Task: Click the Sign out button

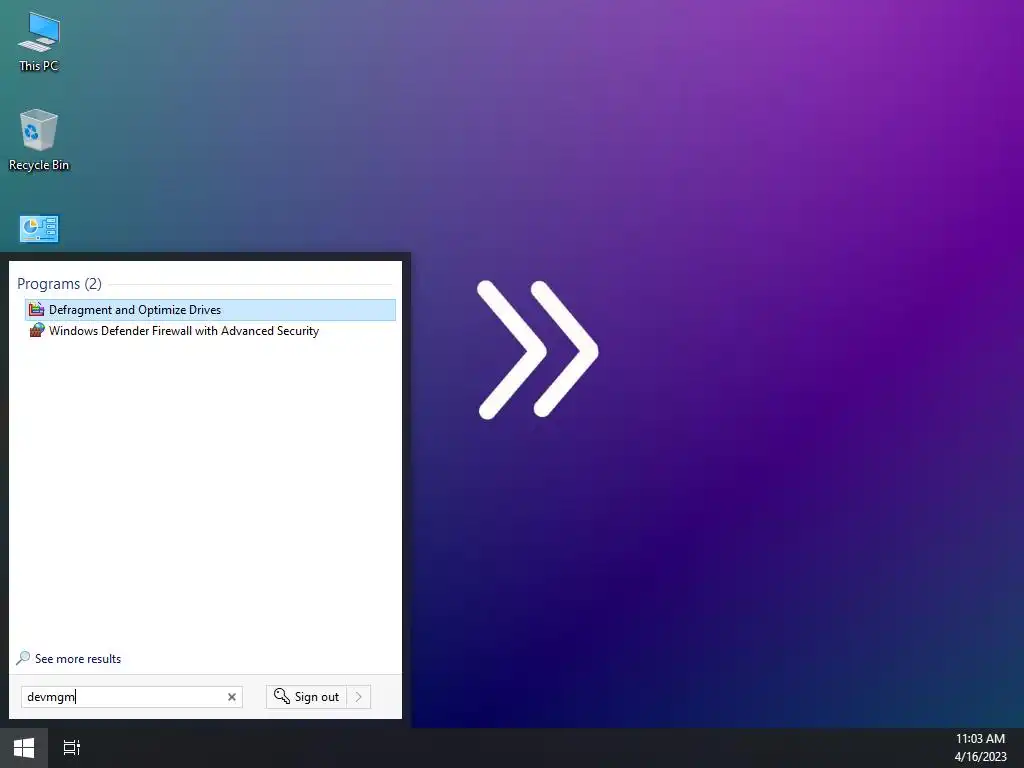Action: [x=306, y=697]
